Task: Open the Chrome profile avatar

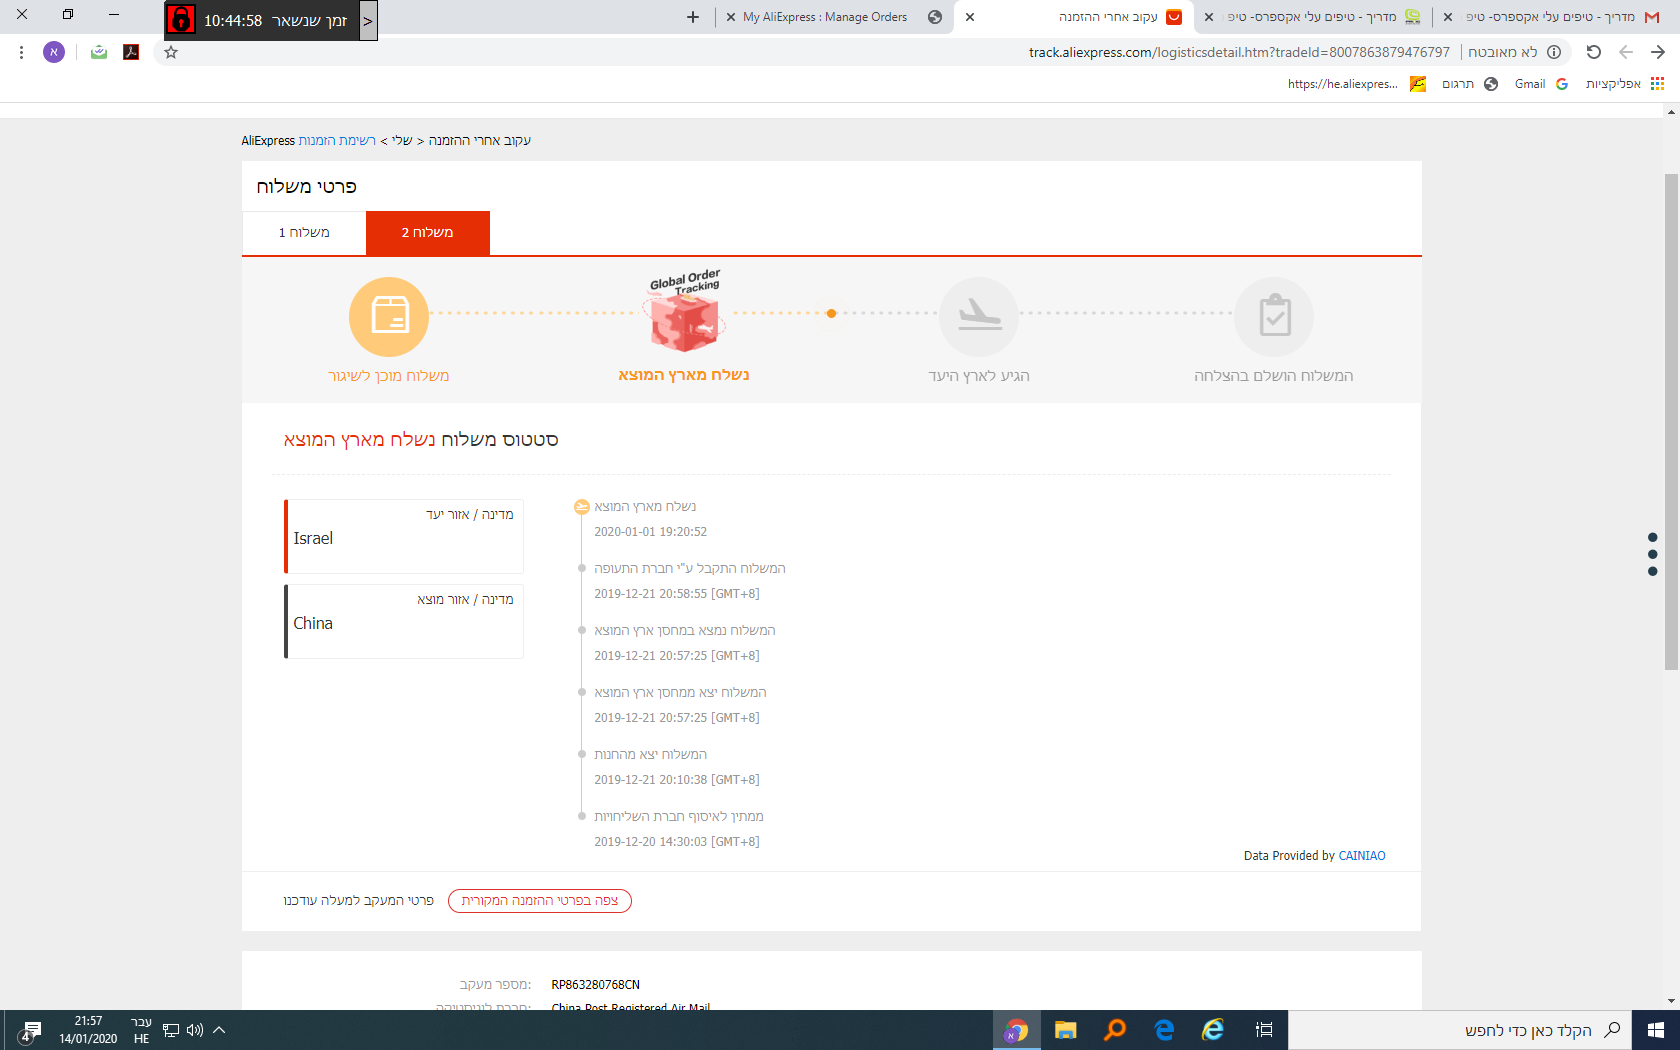Action: coord(54,52)
